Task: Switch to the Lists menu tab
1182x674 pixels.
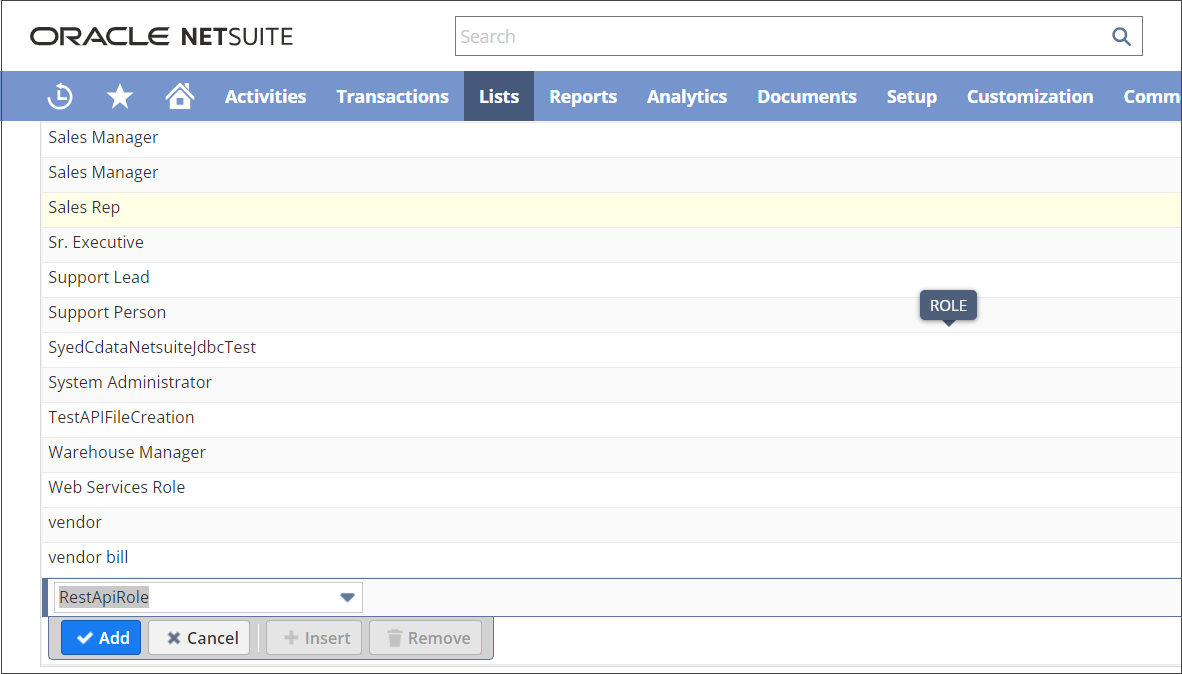Action: click(498, 96)
